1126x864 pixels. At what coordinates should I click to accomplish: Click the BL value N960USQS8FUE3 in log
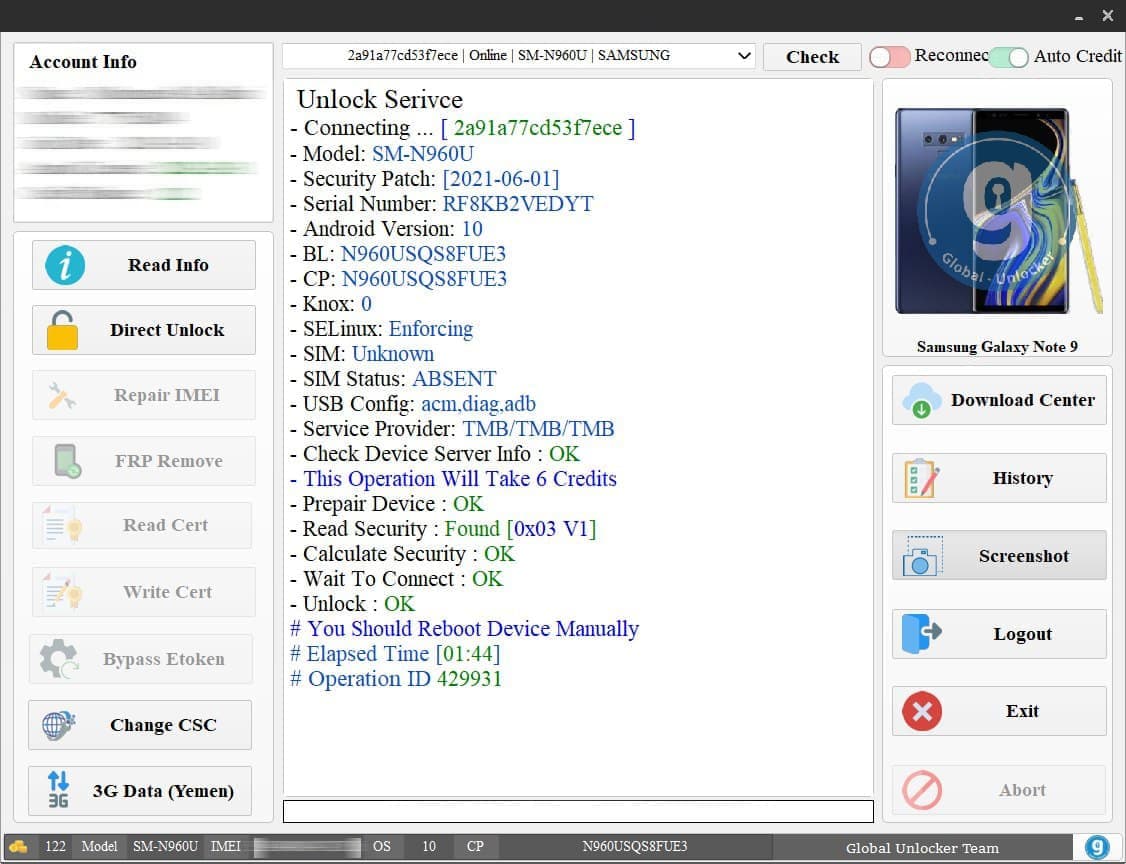pos(423,254)
